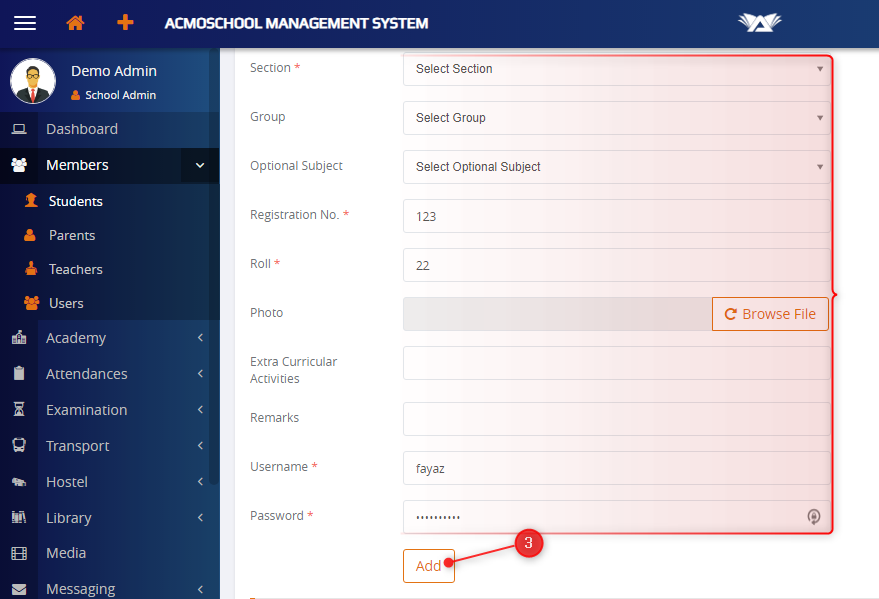Collapse the Members menu chevron
Screen dimensions: 879x599
[x=200, y=165]
